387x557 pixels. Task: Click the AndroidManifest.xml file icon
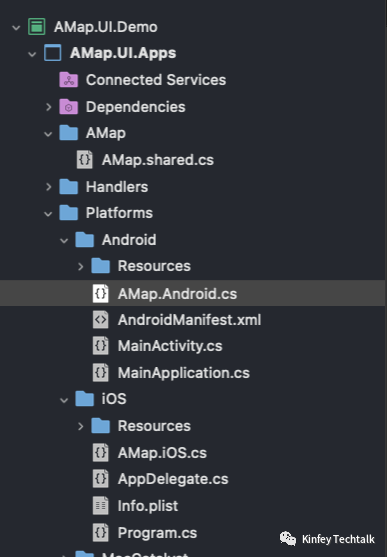point(101,320)
